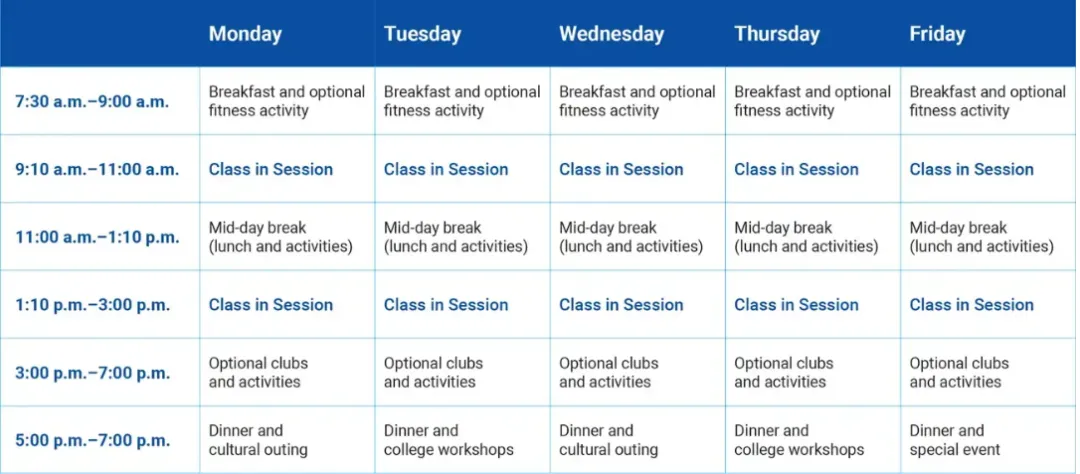Click Tuesday's Breakfast and optional fitness activity
This screenshot has height=474, width=1080.
coord(461,101)
